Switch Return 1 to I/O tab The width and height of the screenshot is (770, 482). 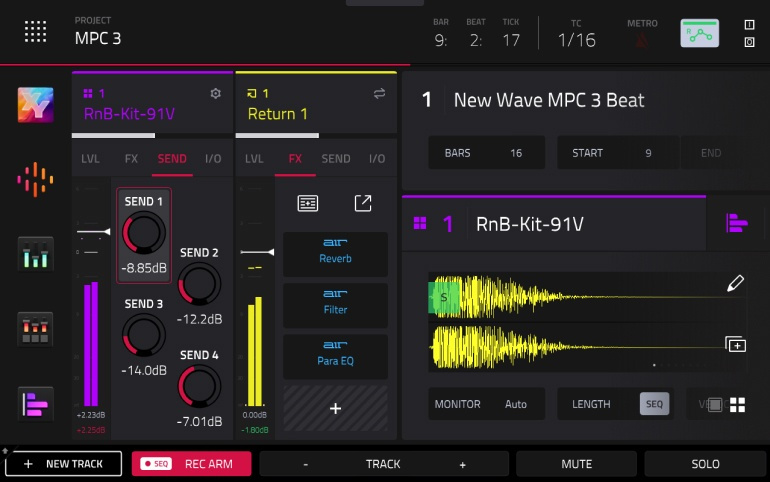click(x=377, y=159)
